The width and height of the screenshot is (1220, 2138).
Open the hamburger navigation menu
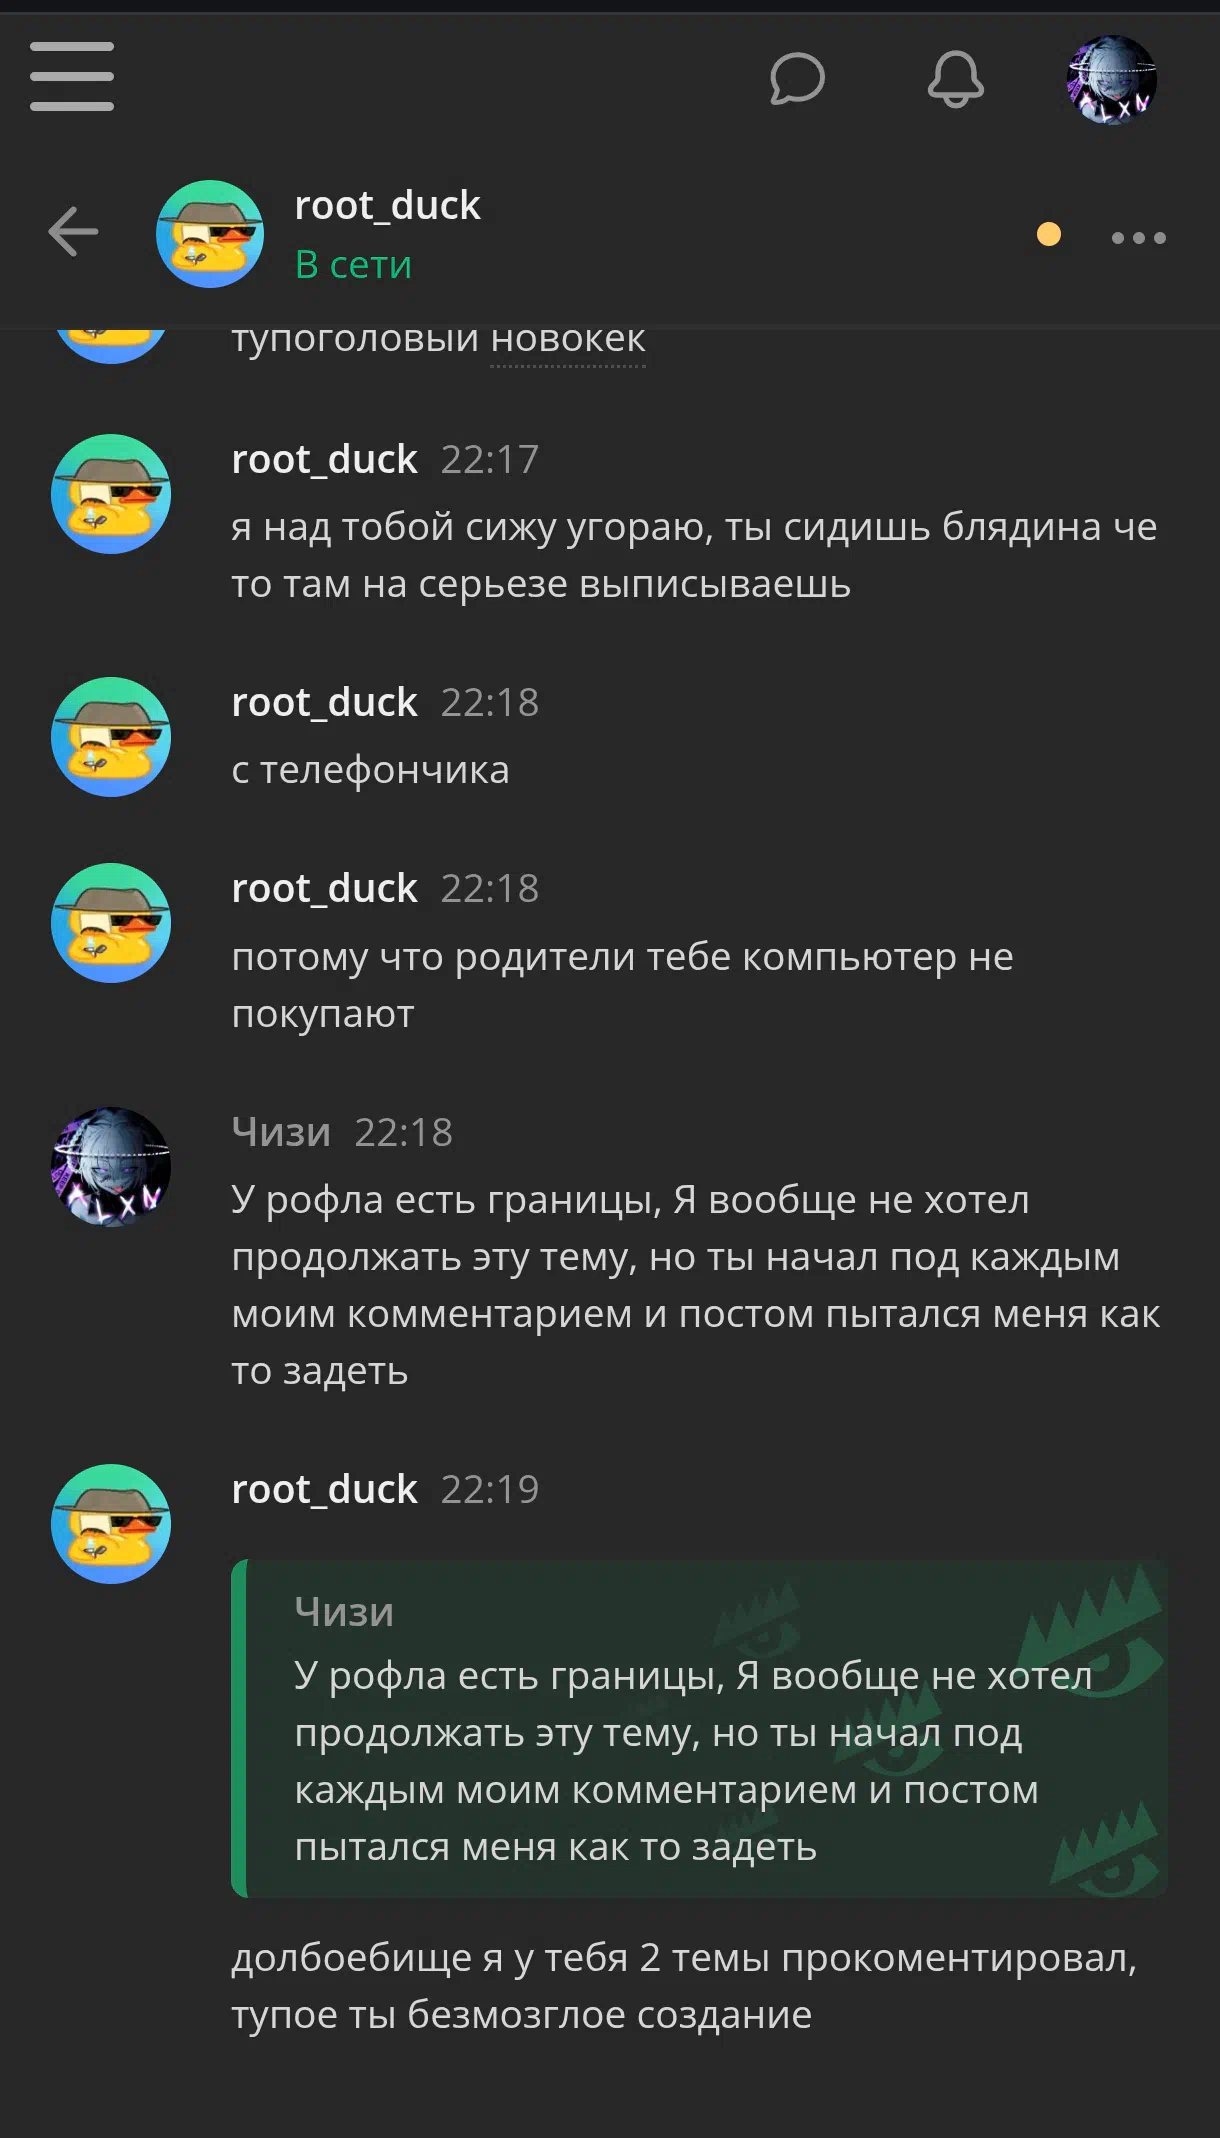point(72,77)
